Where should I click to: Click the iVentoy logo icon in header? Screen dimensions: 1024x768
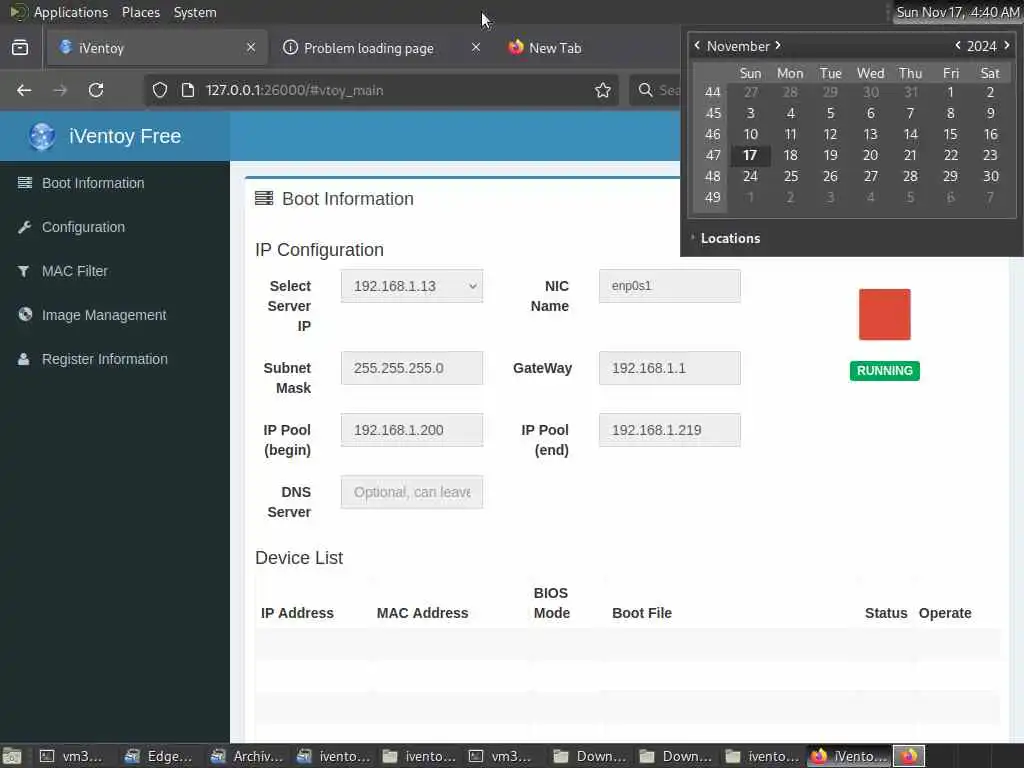(41, 136)
